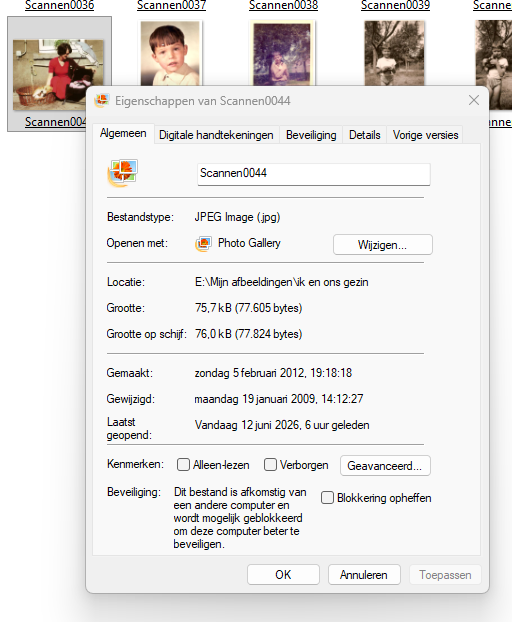Image resolution: width=512 pixels, height=622 pixels.
Task: Click the filename field containing Scannen0044
Action: coord(314,174)
